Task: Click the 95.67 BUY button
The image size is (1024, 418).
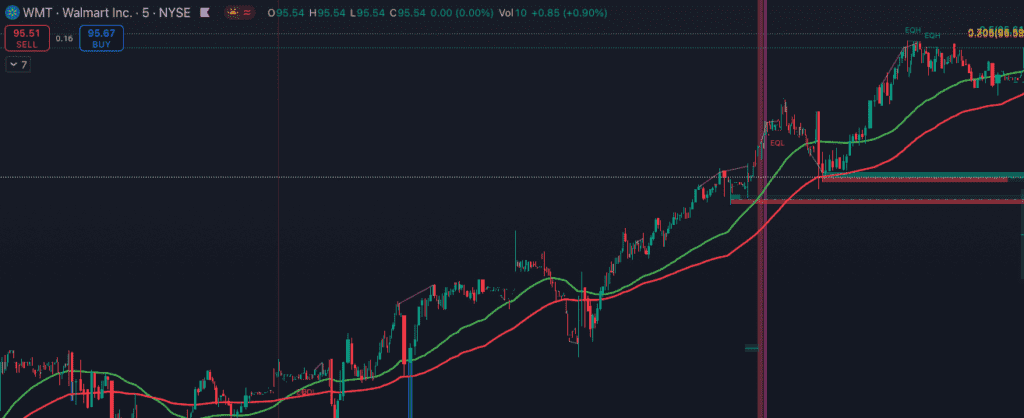Action: pos(101,38)
